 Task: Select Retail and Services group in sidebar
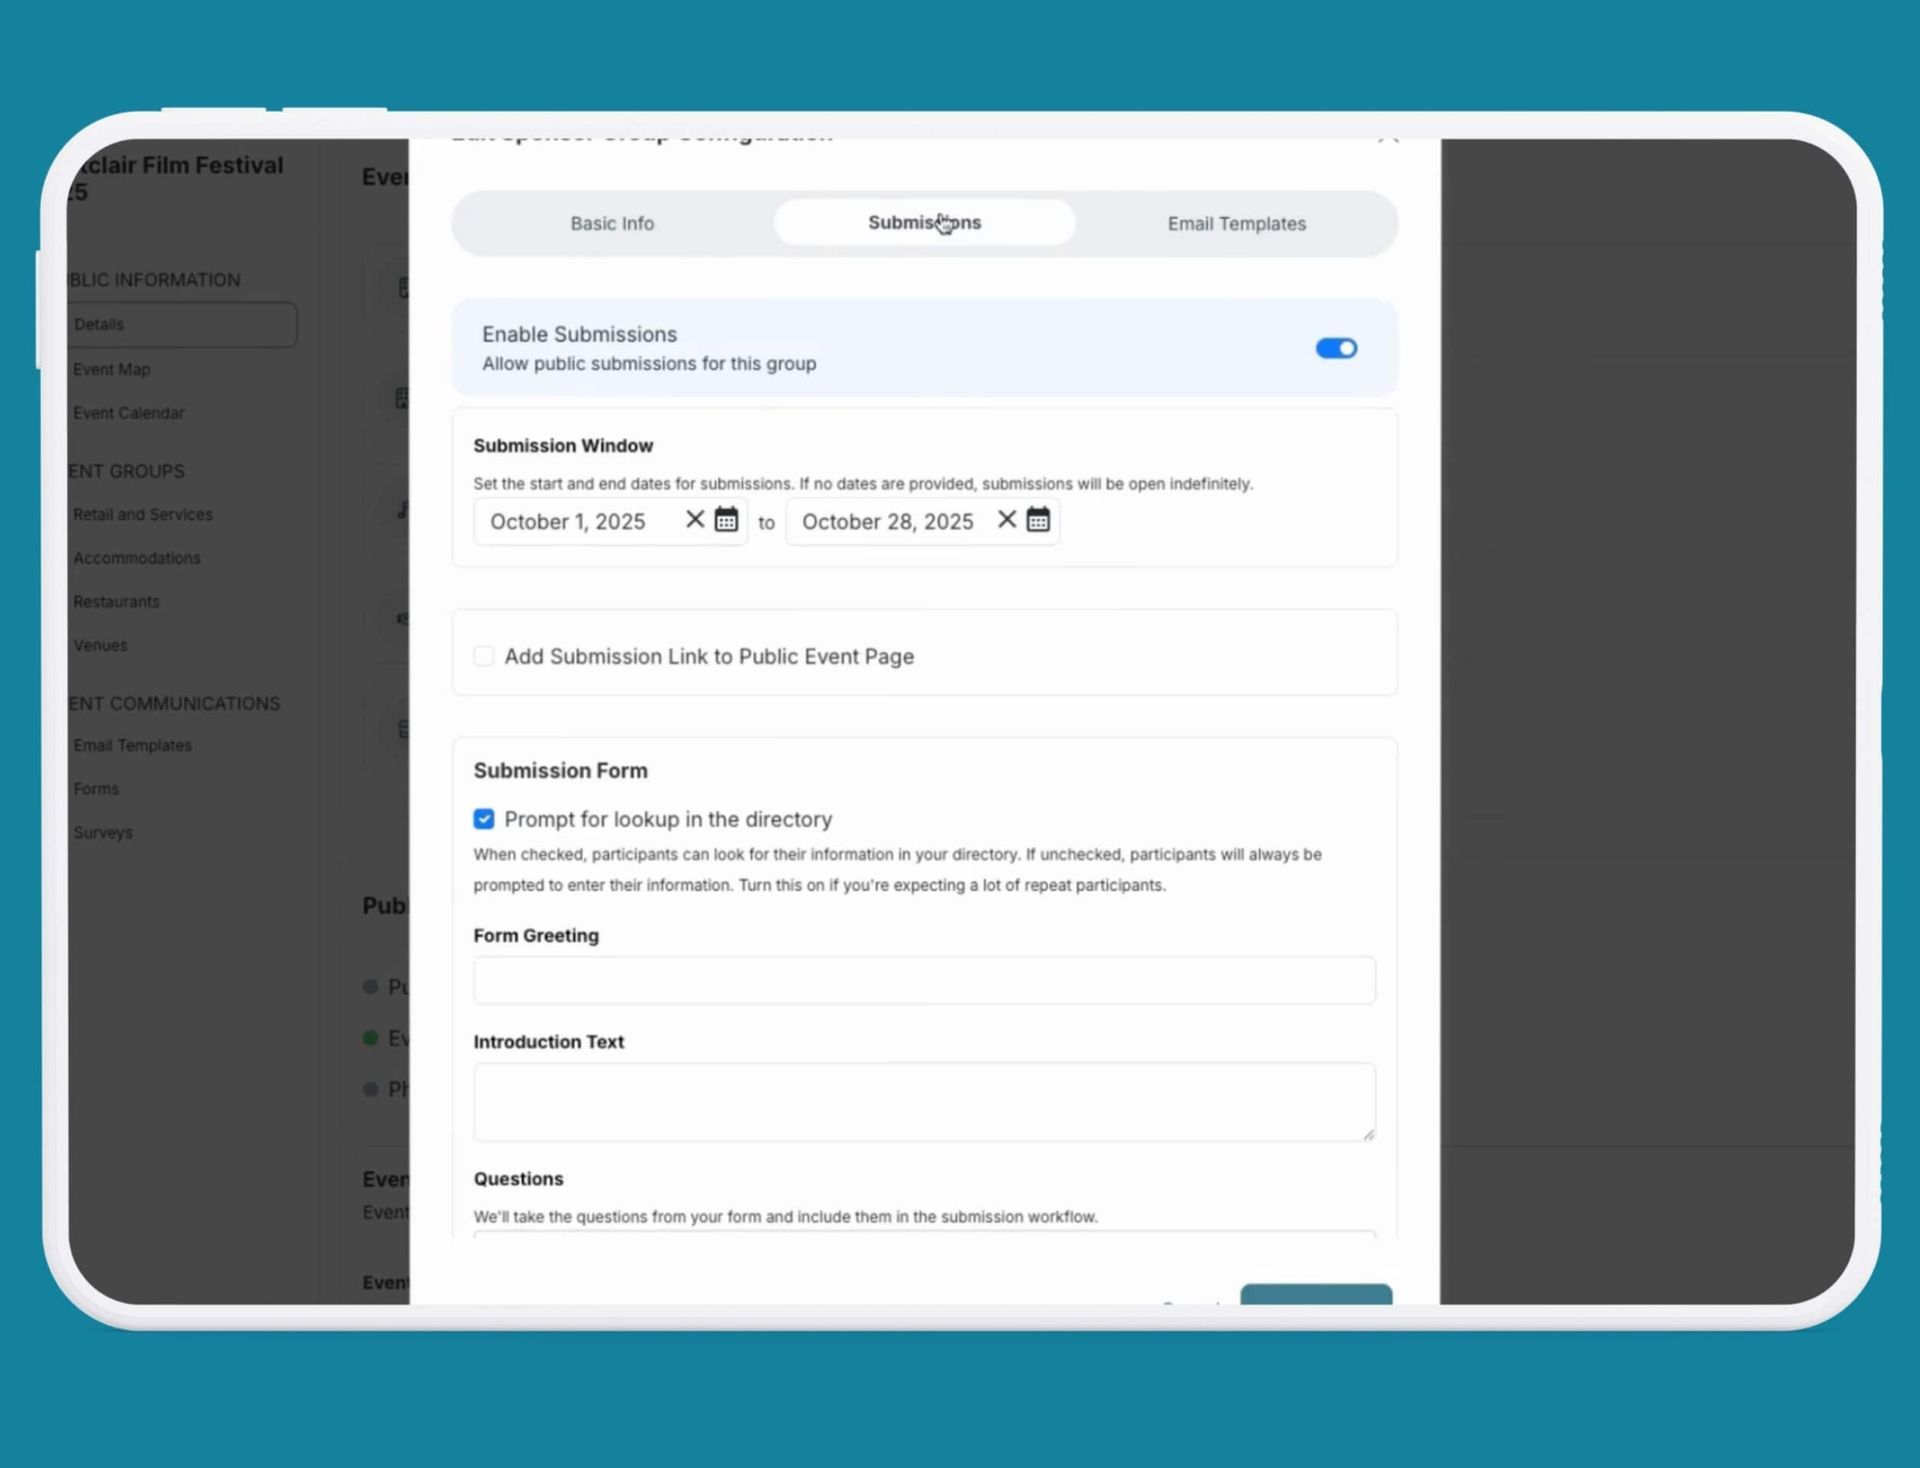(x=143, y=514)
